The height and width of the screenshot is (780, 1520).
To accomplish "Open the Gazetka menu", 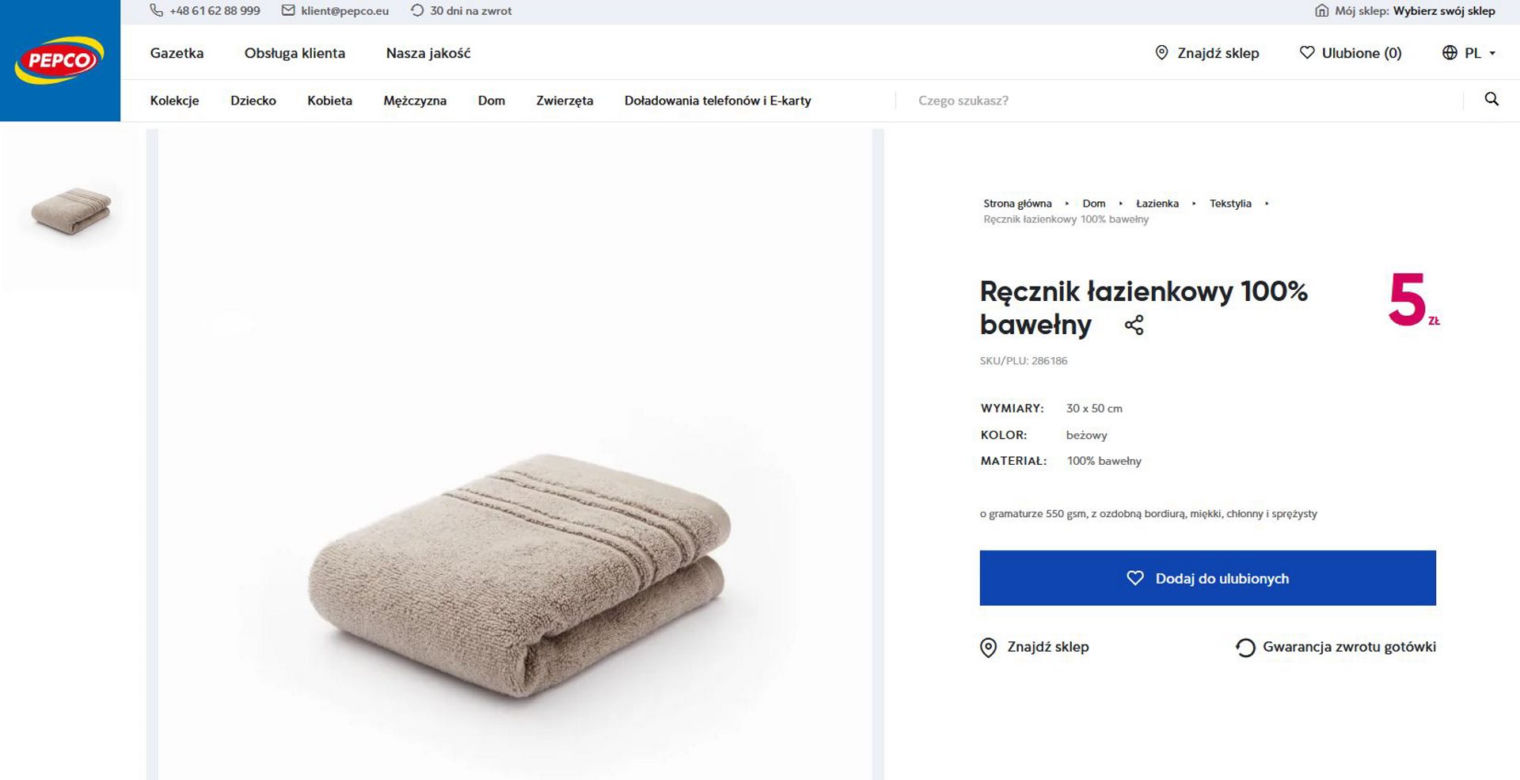I will point(177,53).
